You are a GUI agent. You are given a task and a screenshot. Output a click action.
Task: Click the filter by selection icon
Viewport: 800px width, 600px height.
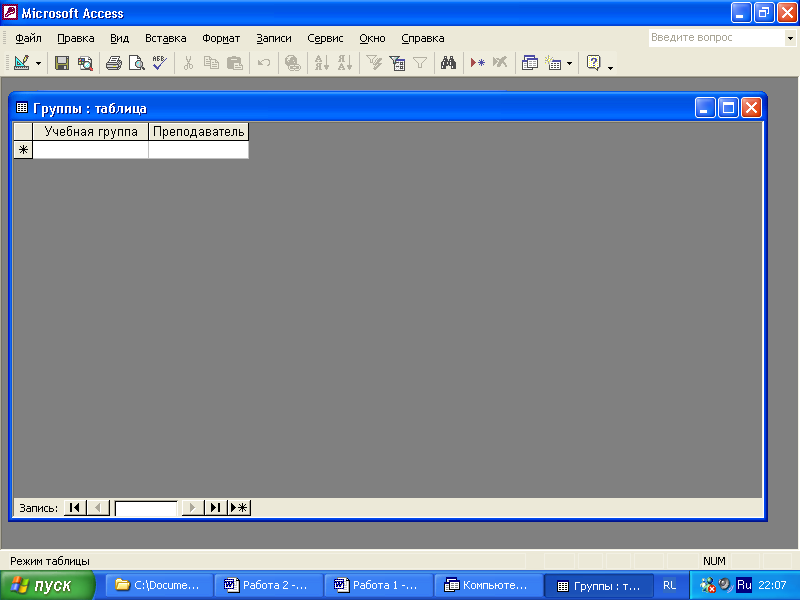tap(374, 63)
